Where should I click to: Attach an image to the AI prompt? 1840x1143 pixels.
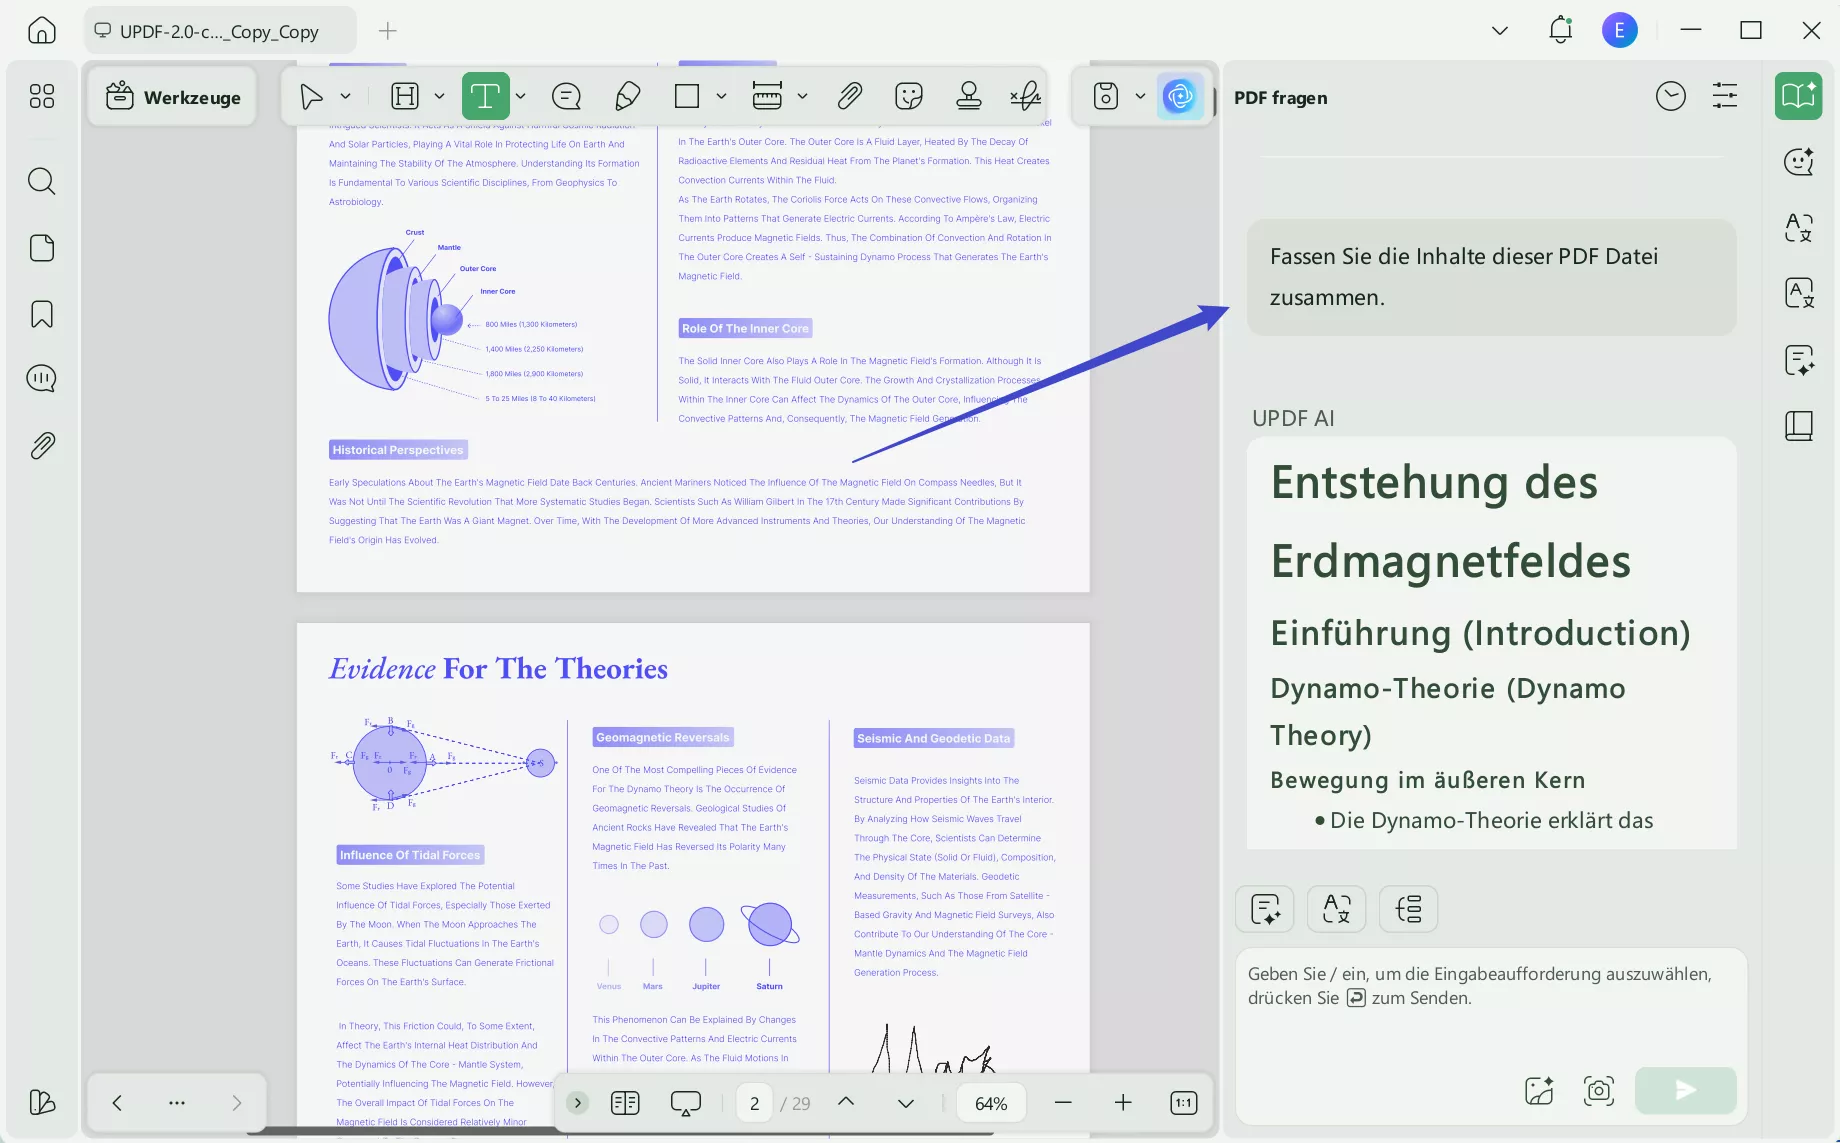[1539, 1090]
